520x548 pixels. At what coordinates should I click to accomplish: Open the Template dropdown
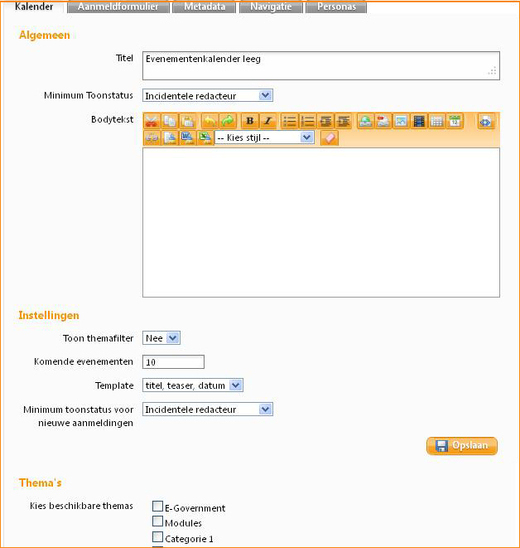pos(193,385)
